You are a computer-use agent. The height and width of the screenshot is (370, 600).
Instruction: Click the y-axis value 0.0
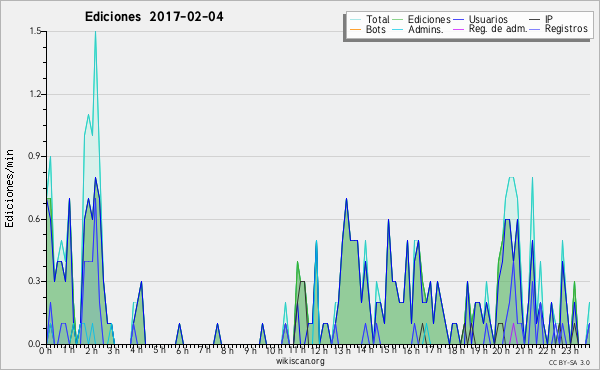tap(35, 344)
